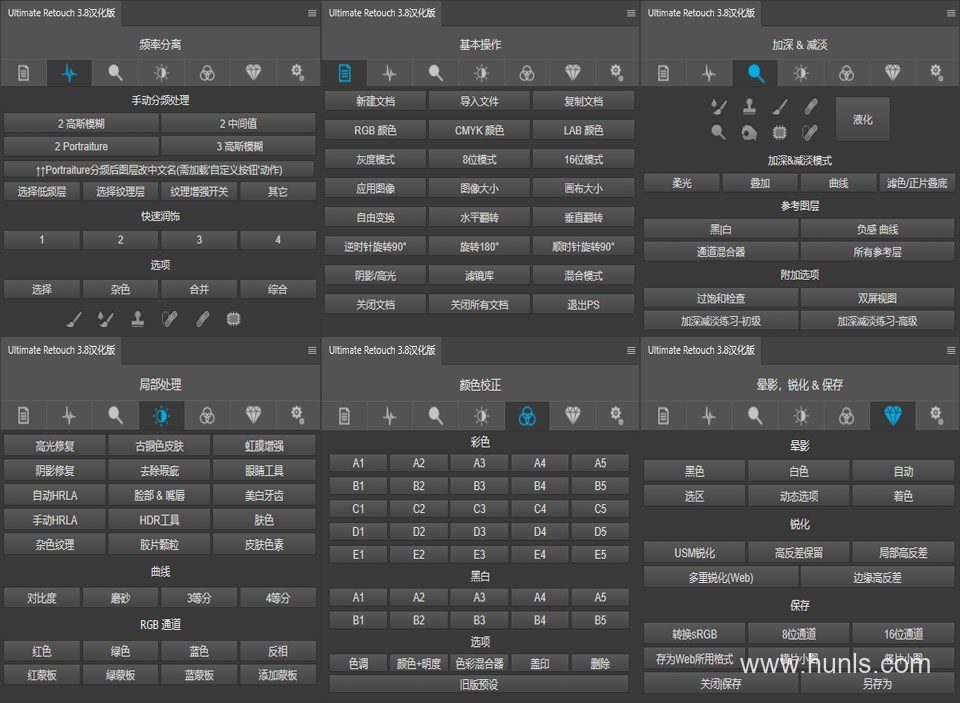
Task: Click the document icon in 加深 & 减淡 panel
Action: click(663, 73)
